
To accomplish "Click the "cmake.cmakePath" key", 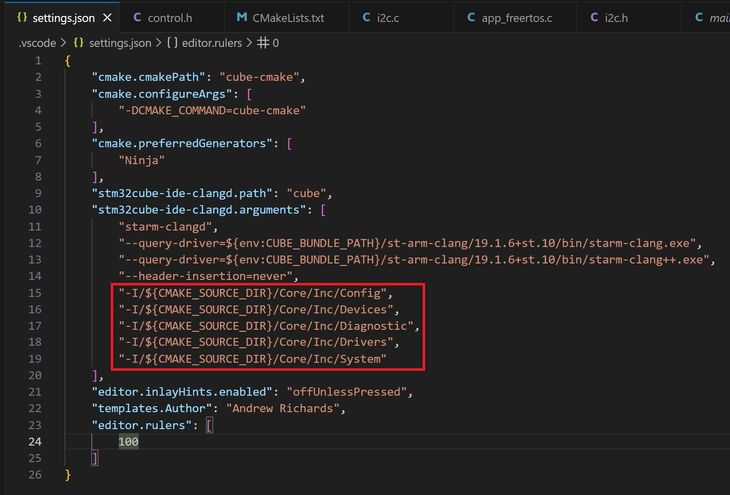I will click(149, 77).
